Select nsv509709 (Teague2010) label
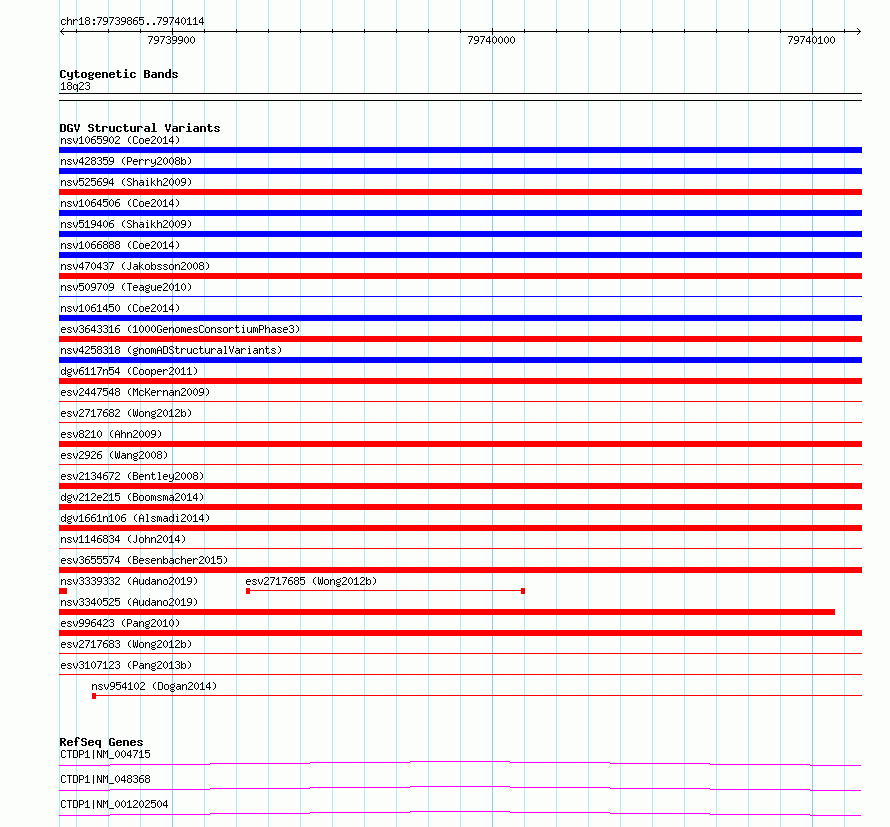 [x=126, y=287]
